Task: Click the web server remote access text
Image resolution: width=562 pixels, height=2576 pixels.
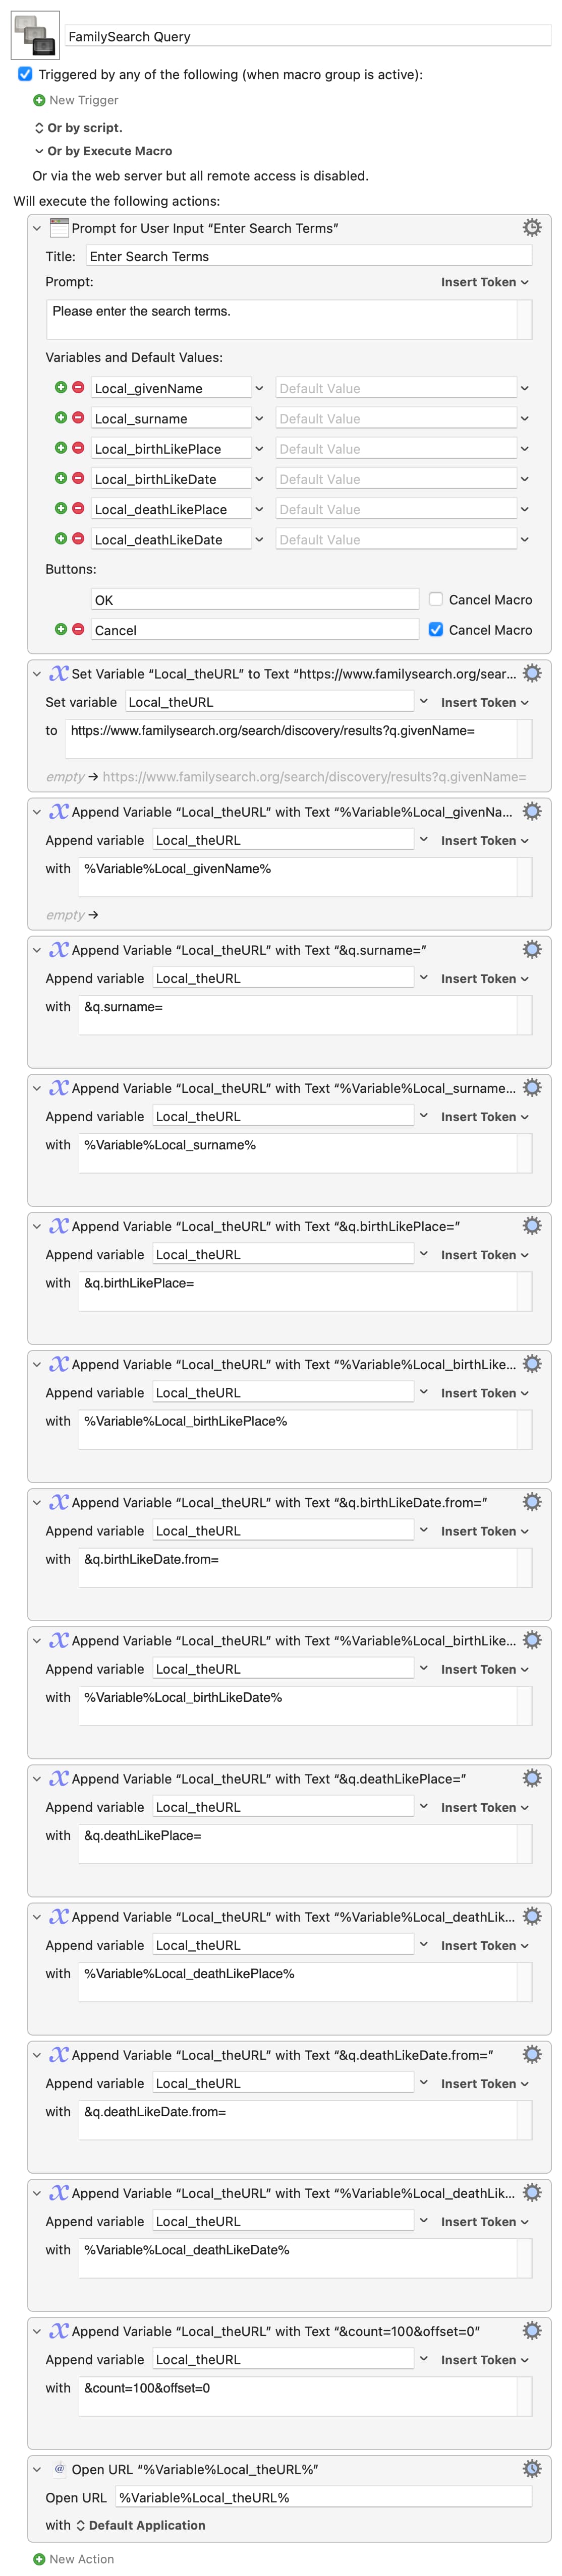Action: 200,175
